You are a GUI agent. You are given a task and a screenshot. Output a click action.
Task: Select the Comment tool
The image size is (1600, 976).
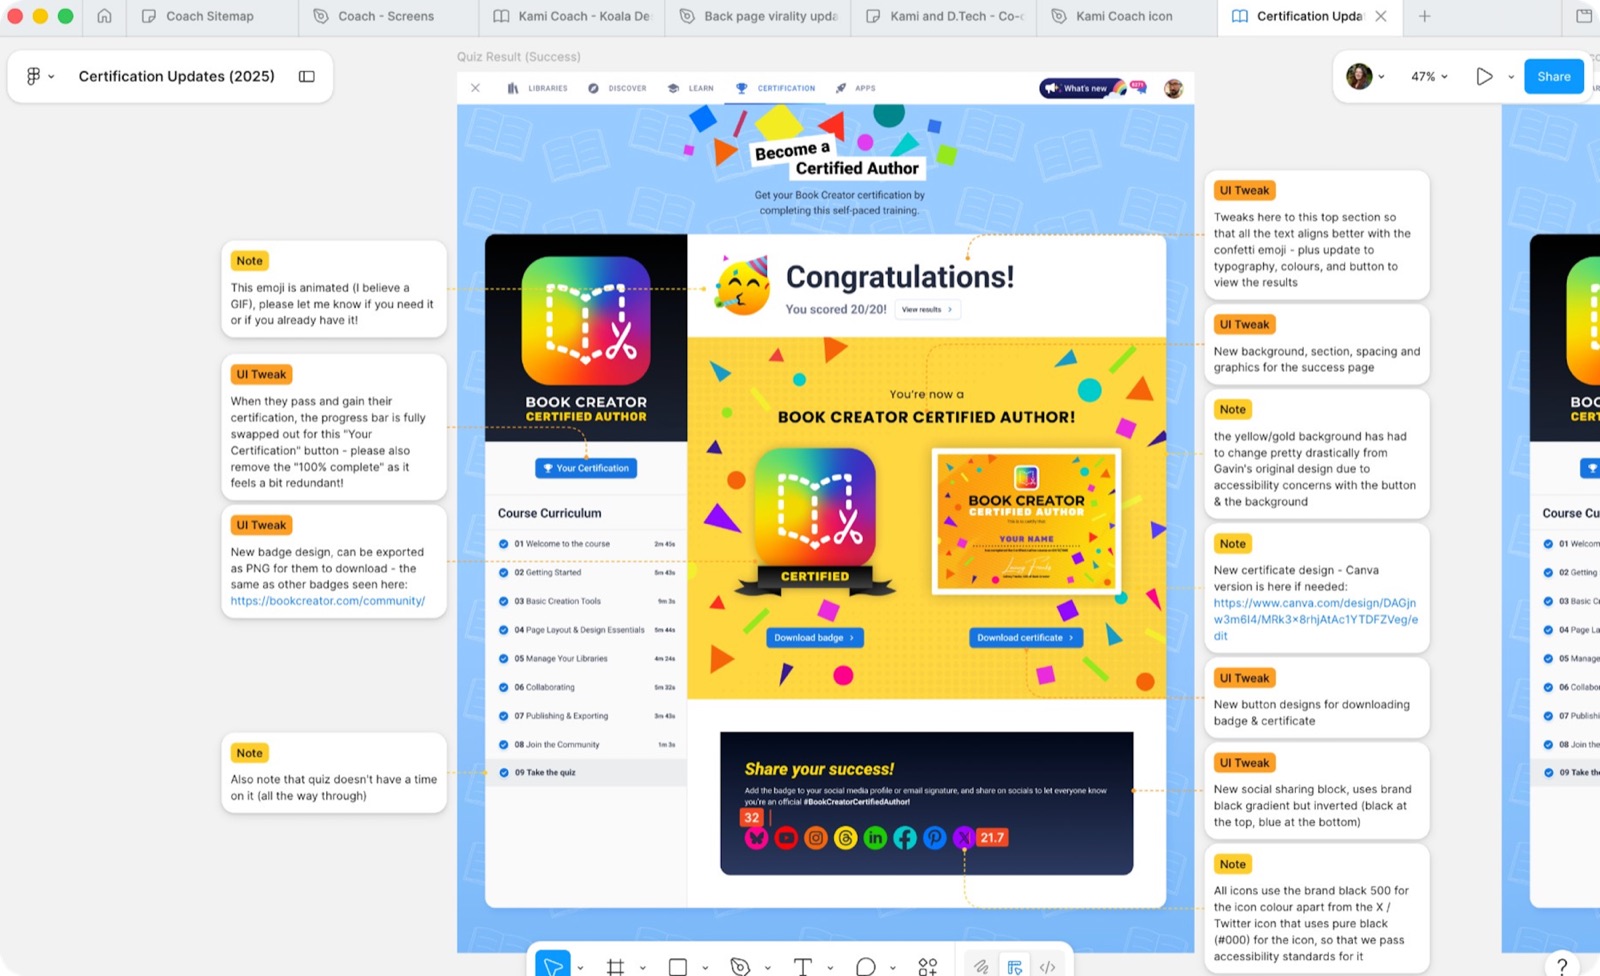[866, 966]
